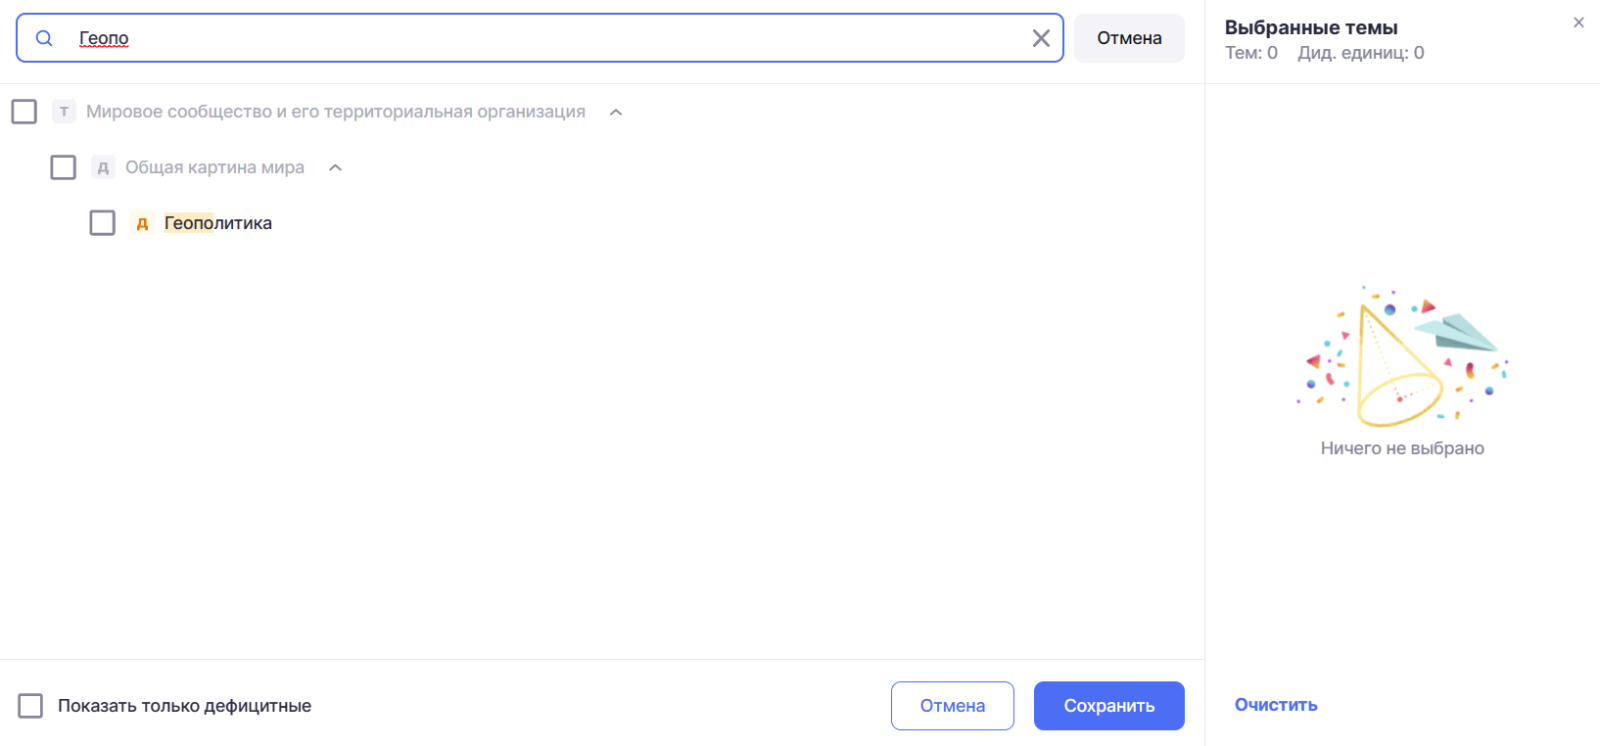Image resolution: width=1600 pixels, height=746 pixels.
Task: Click the orange Д badge beside Геополитика
Action: coord(142,223)
